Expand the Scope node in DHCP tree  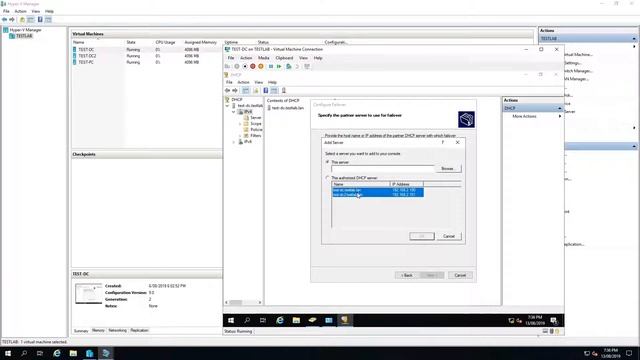pos(240,124)
